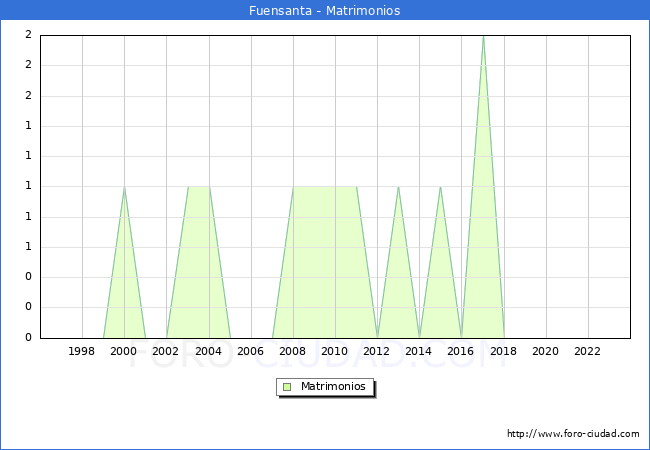Open the foro-ciudad.com link

[x=573, y=434]
